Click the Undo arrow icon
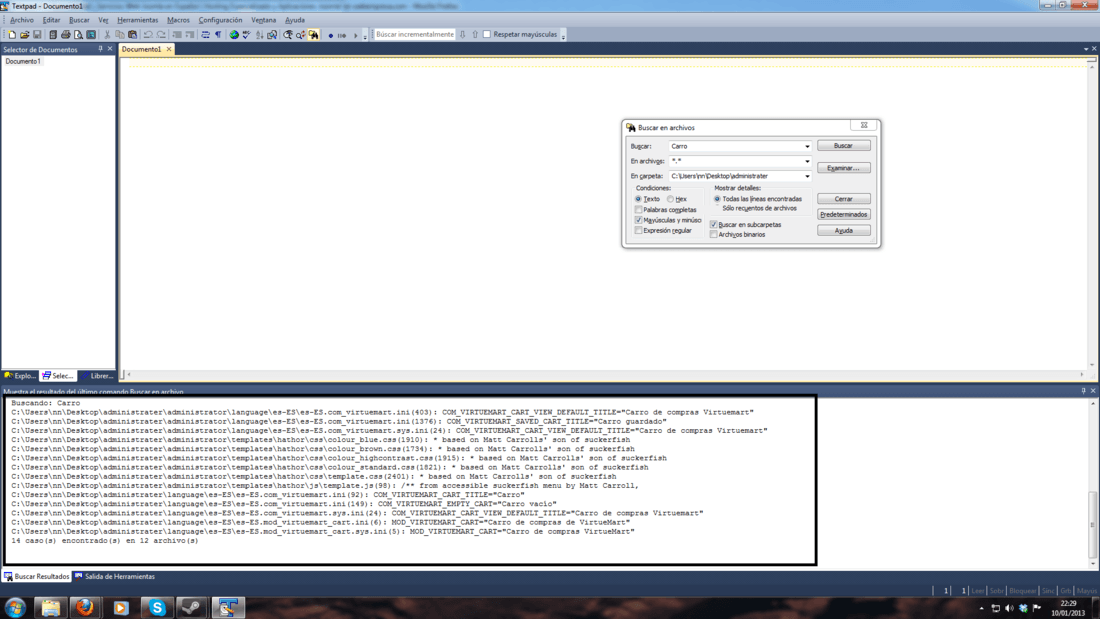 click(x=148, y=34)
